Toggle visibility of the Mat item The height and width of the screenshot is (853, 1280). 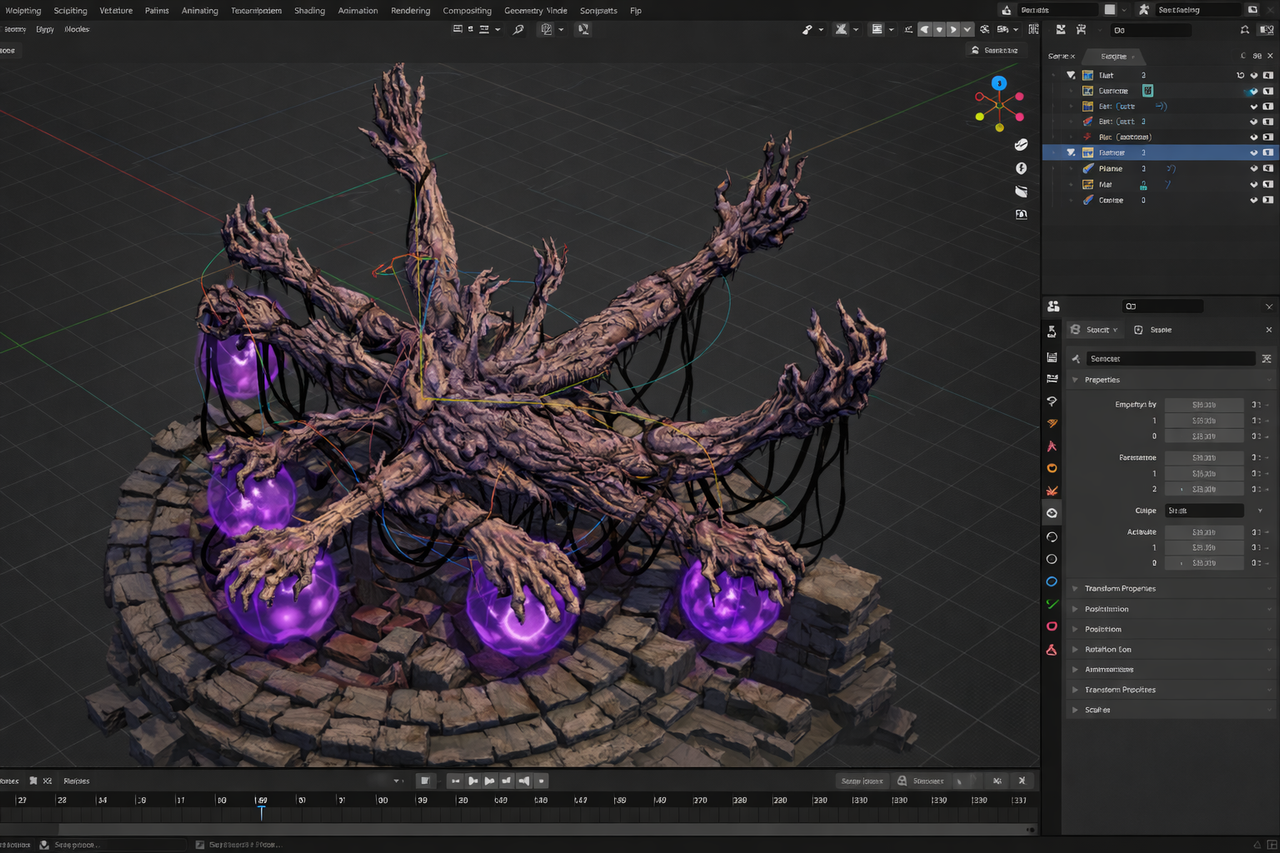tap(1254, 185)
